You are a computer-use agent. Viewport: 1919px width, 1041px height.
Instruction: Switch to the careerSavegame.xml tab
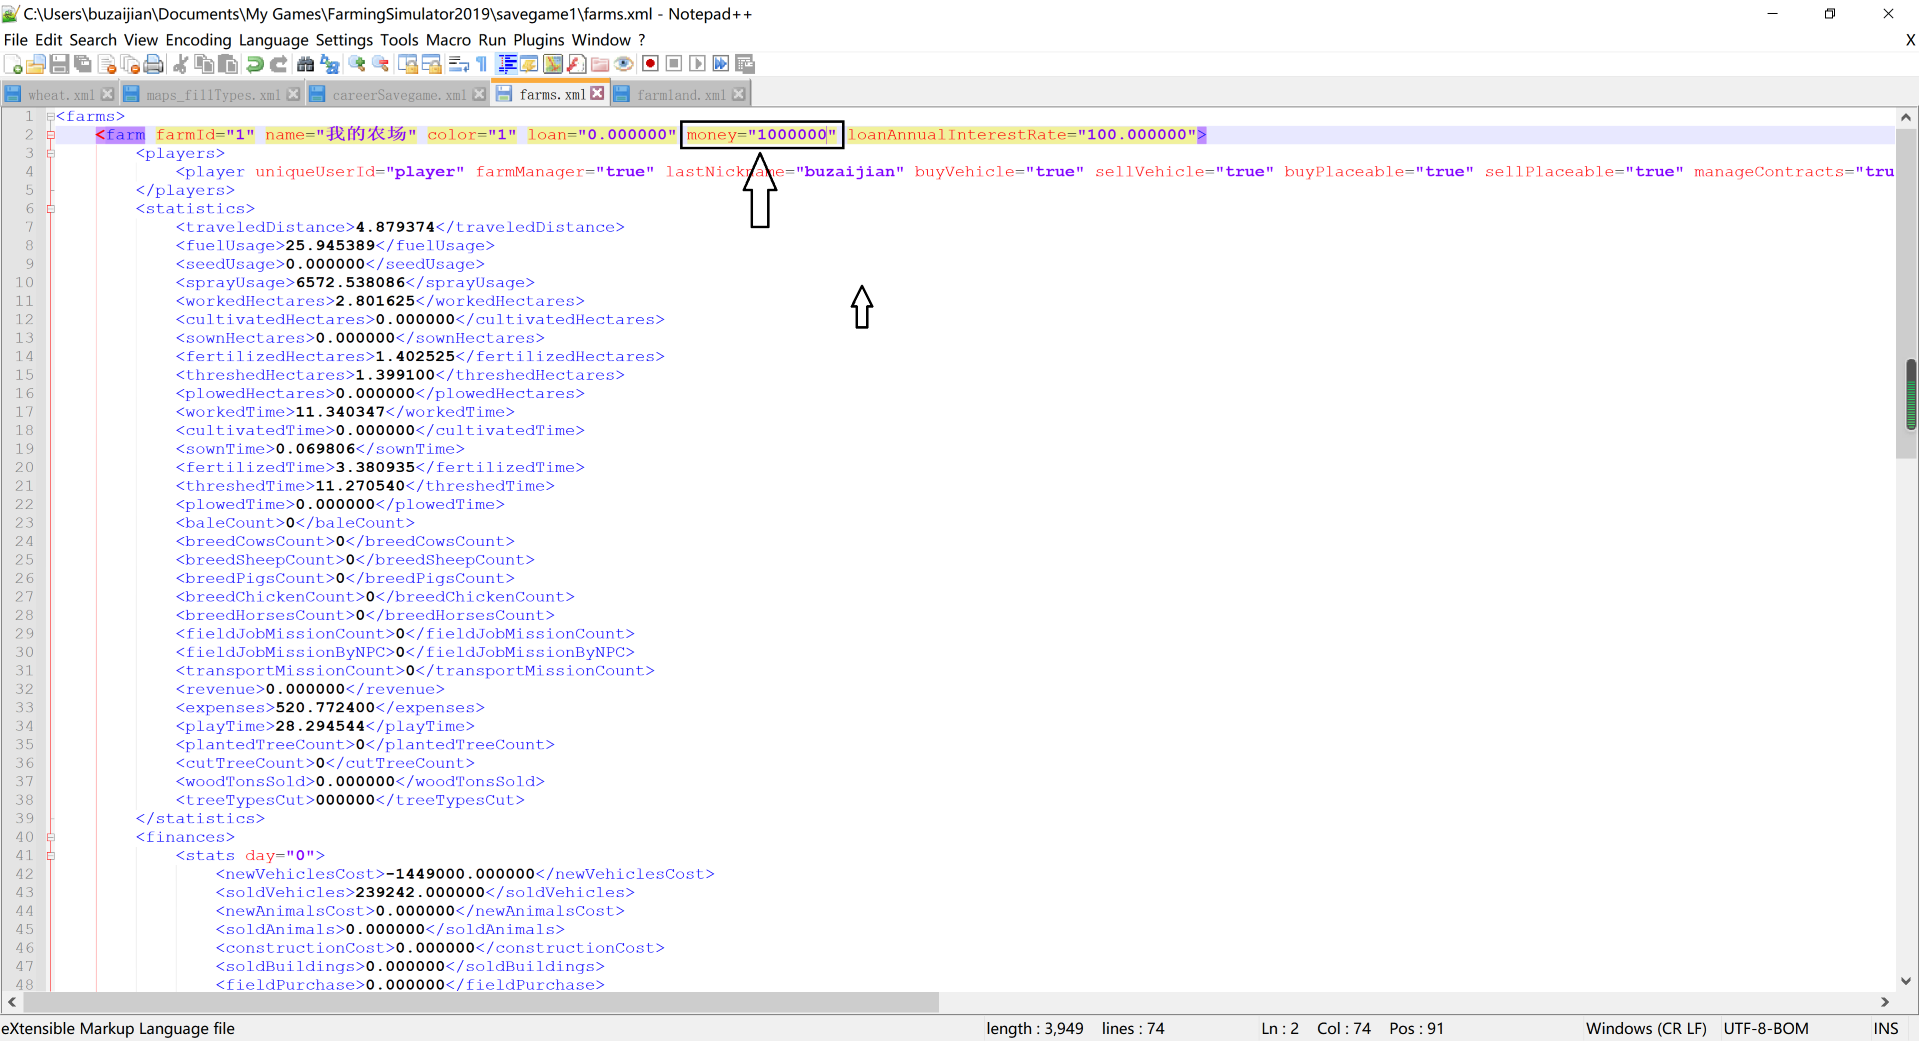399,95
